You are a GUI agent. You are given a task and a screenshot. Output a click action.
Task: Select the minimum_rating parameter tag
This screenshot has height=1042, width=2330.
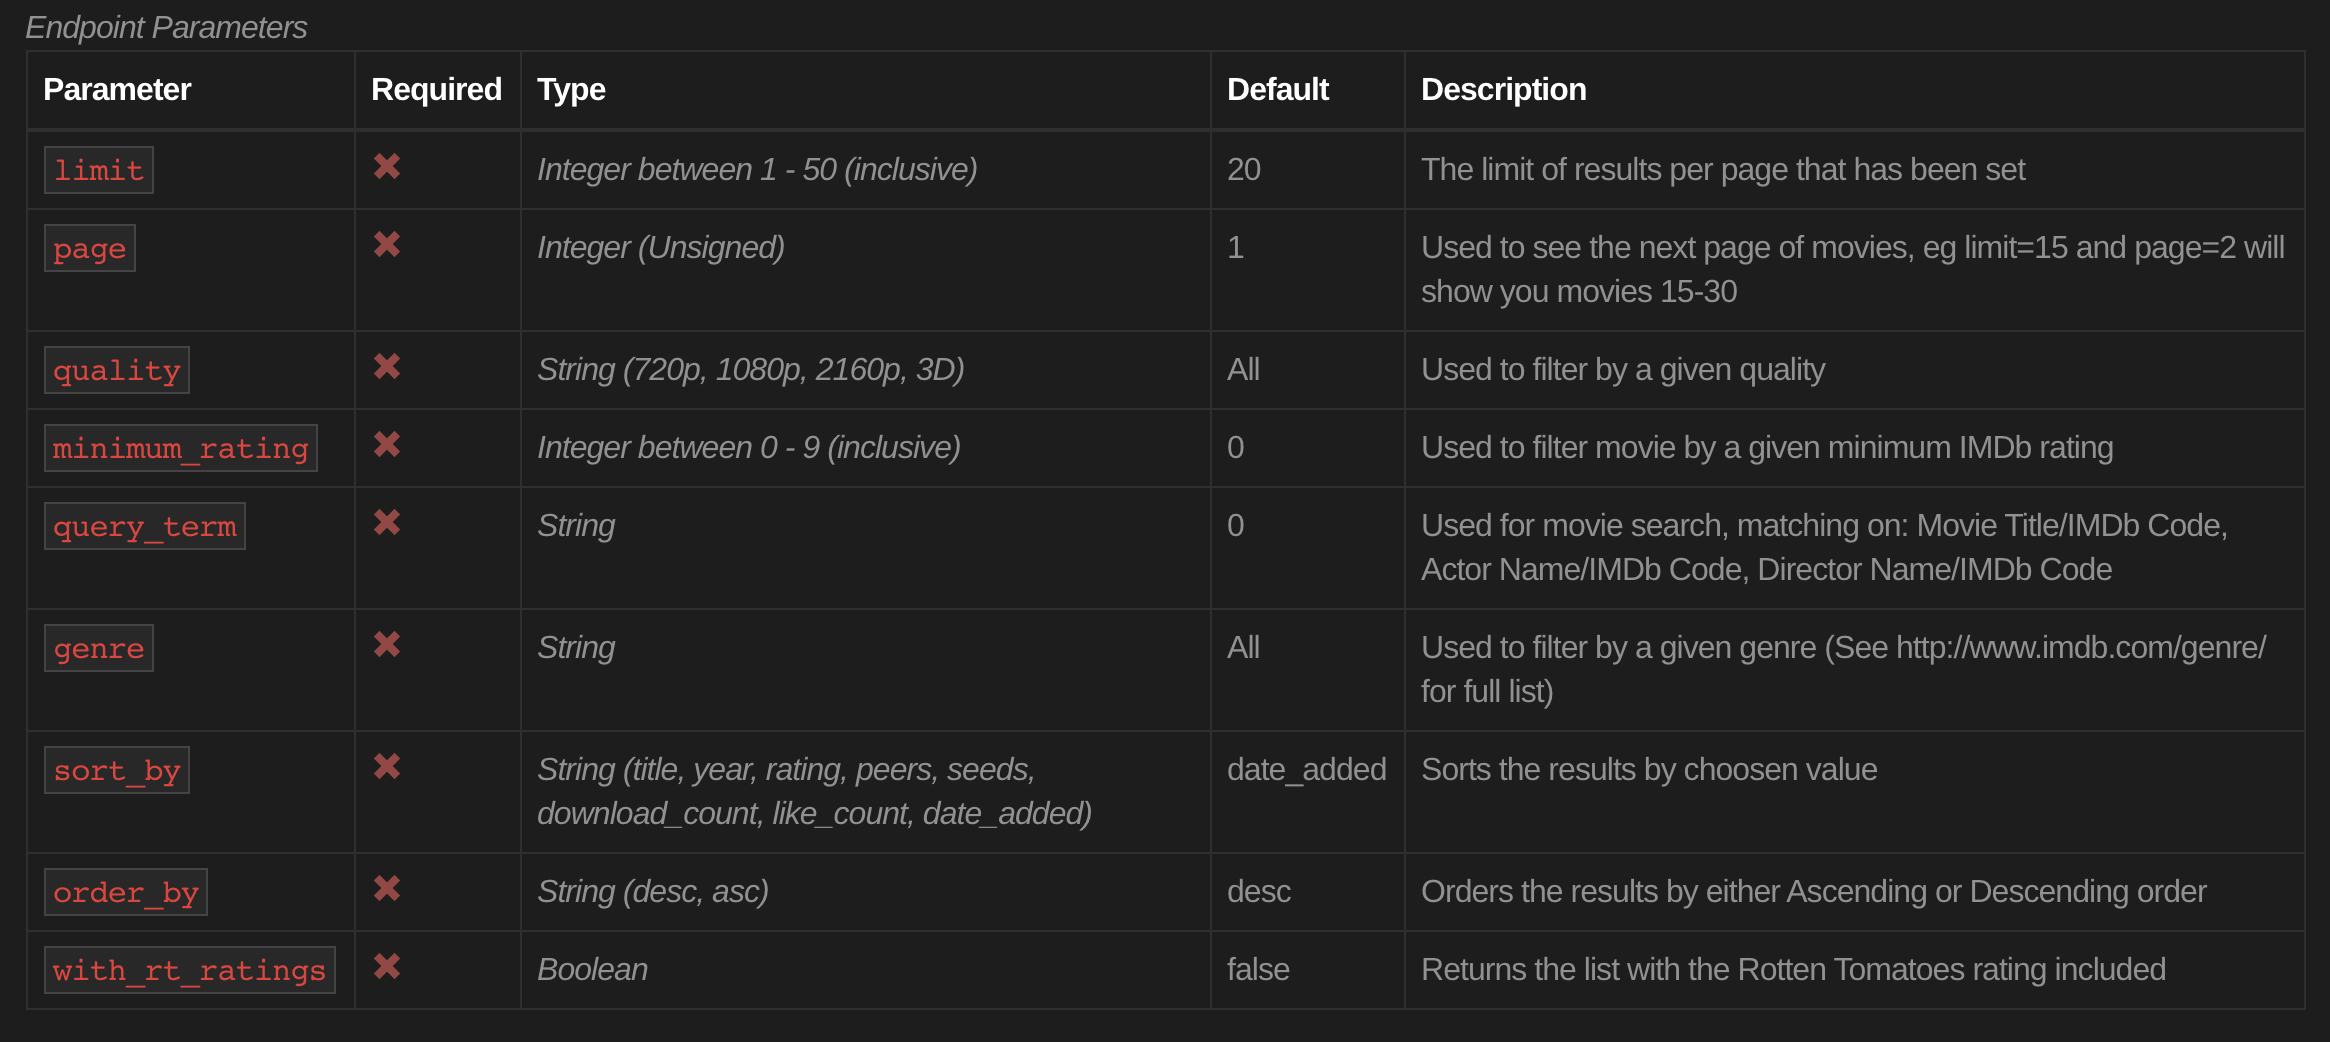point(180,448)
